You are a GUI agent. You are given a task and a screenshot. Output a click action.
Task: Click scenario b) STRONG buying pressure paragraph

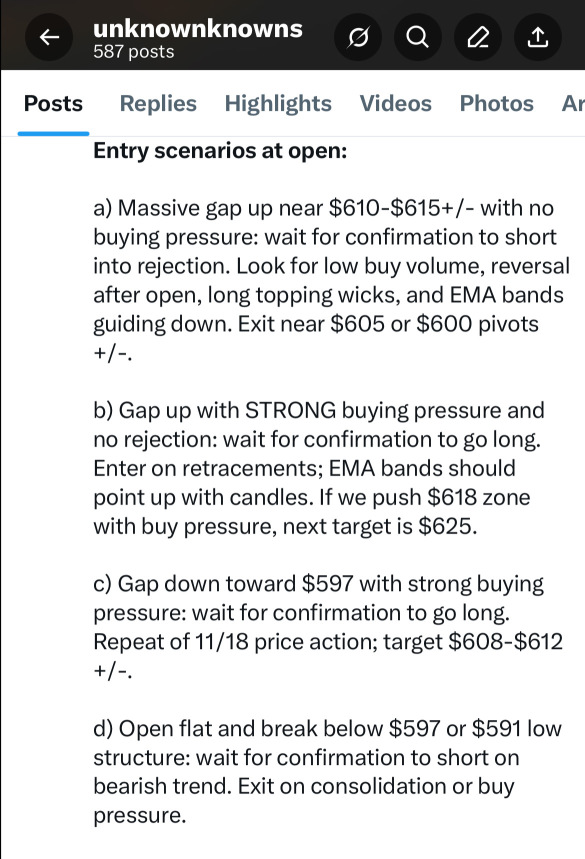pyautogui.click(x=319, y=468)
